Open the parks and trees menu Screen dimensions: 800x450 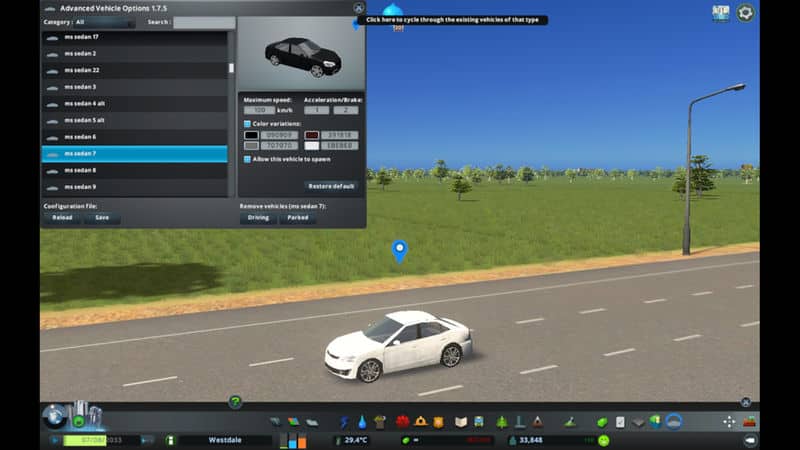pos(499,422)
